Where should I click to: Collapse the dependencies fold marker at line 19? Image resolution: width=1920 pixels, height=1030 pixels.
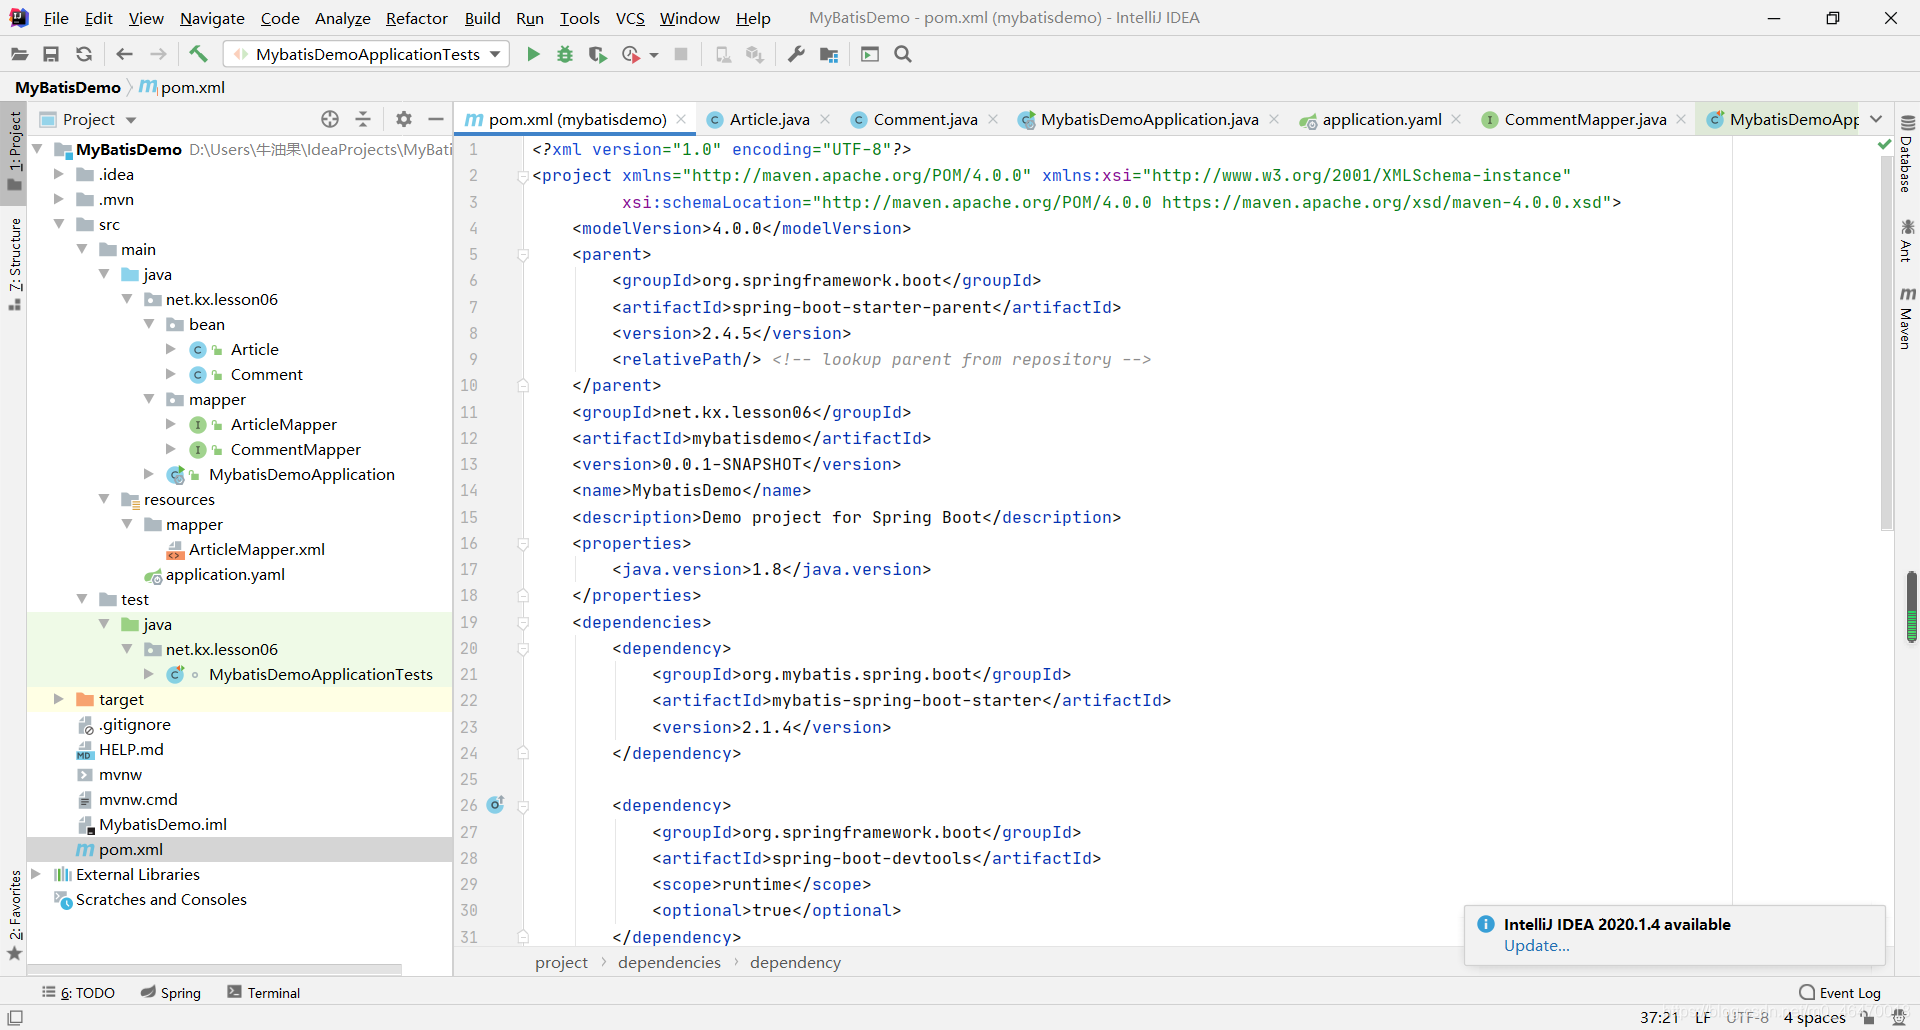[523, 622]
